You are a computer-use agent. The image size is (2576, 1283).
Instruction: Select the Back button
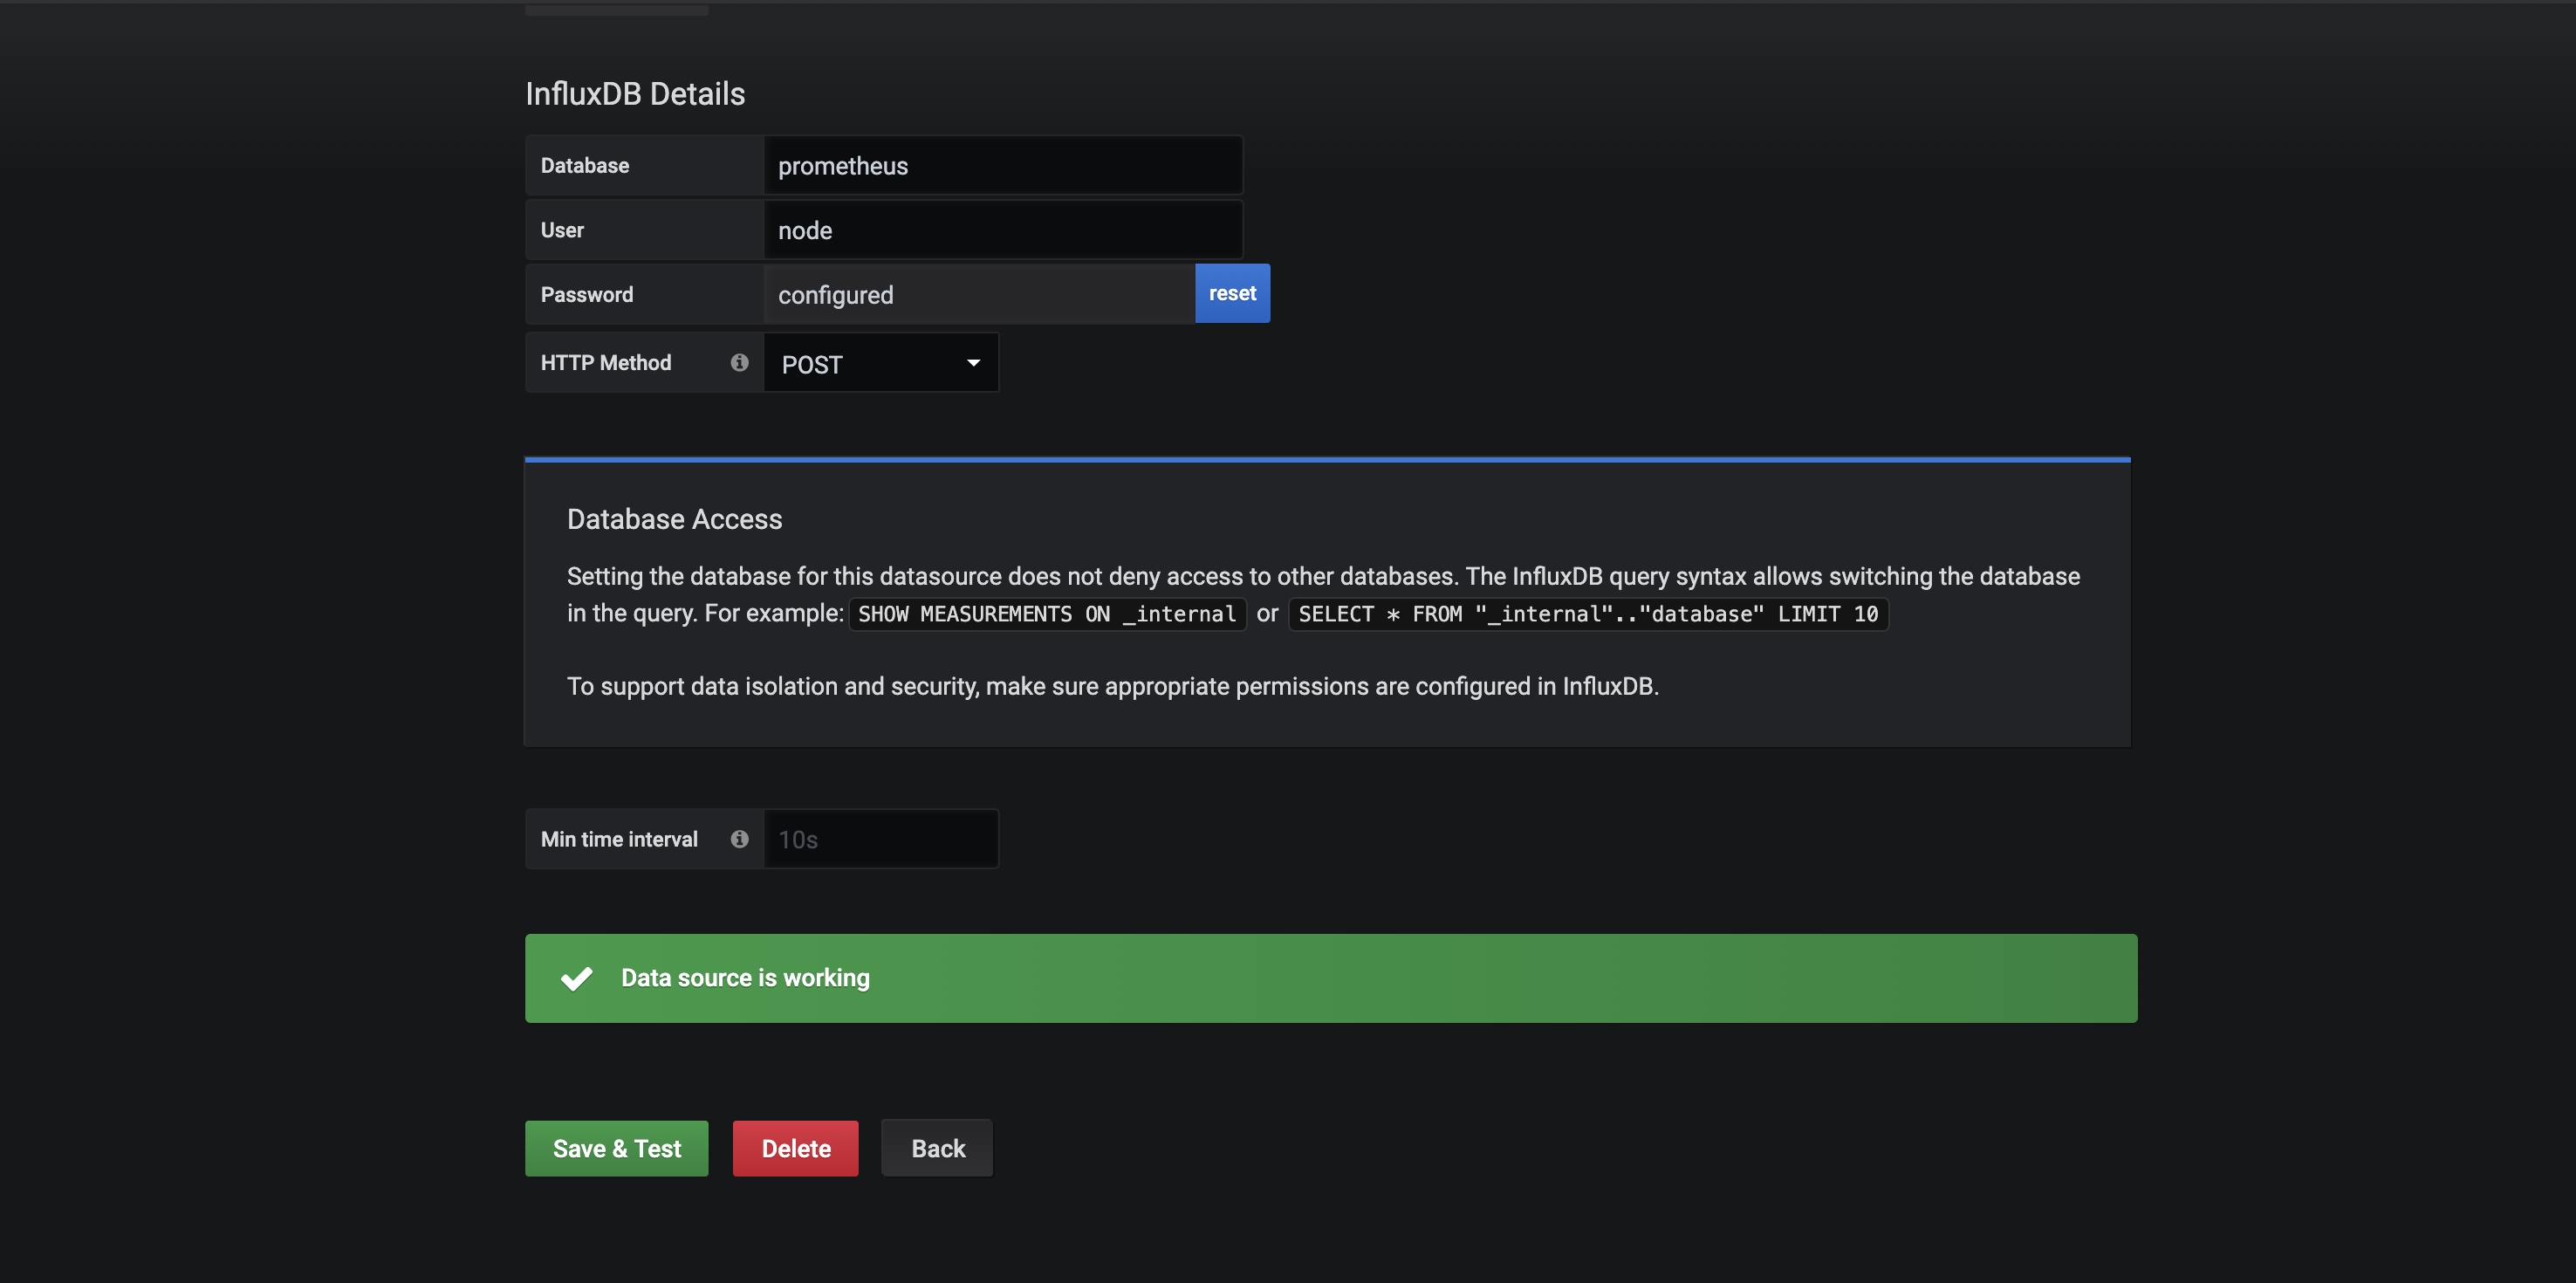point(936,1148)
